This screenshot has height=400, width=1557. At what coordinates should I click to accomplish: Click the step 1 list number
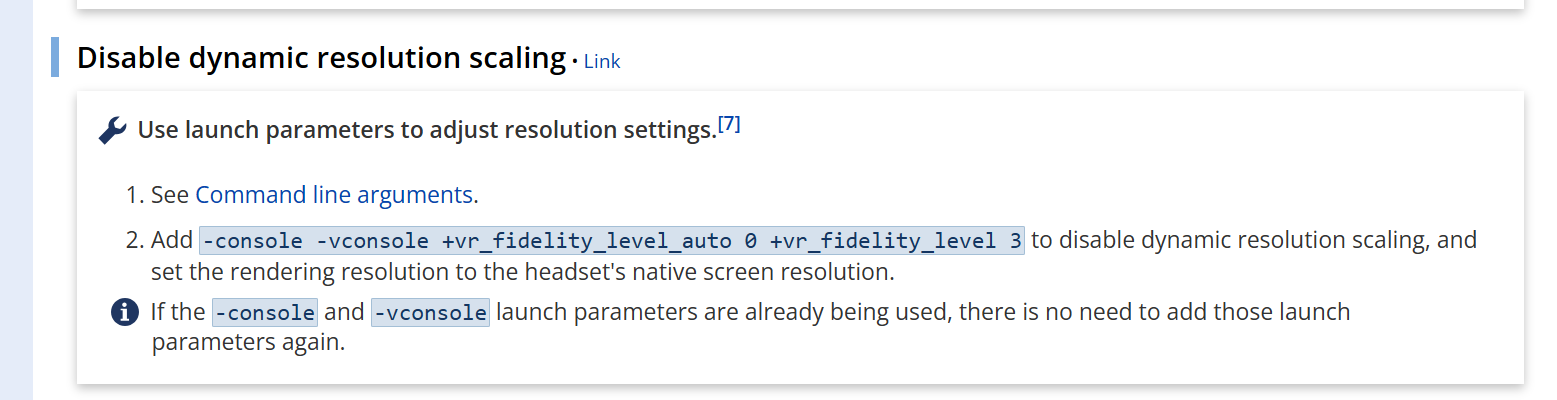click(x=136, y=194)
